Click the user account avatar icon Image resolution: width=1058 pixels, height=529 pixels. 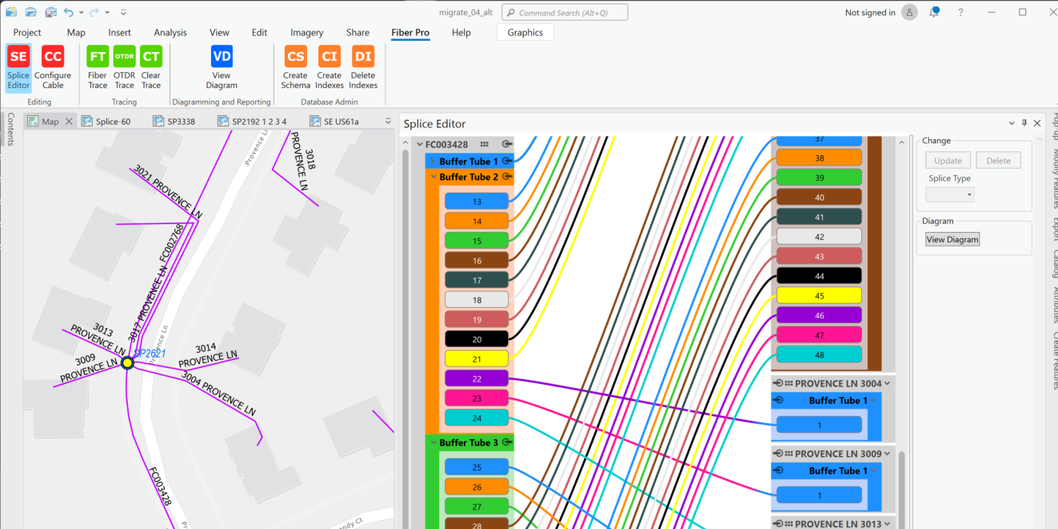(x=910, y=12)
